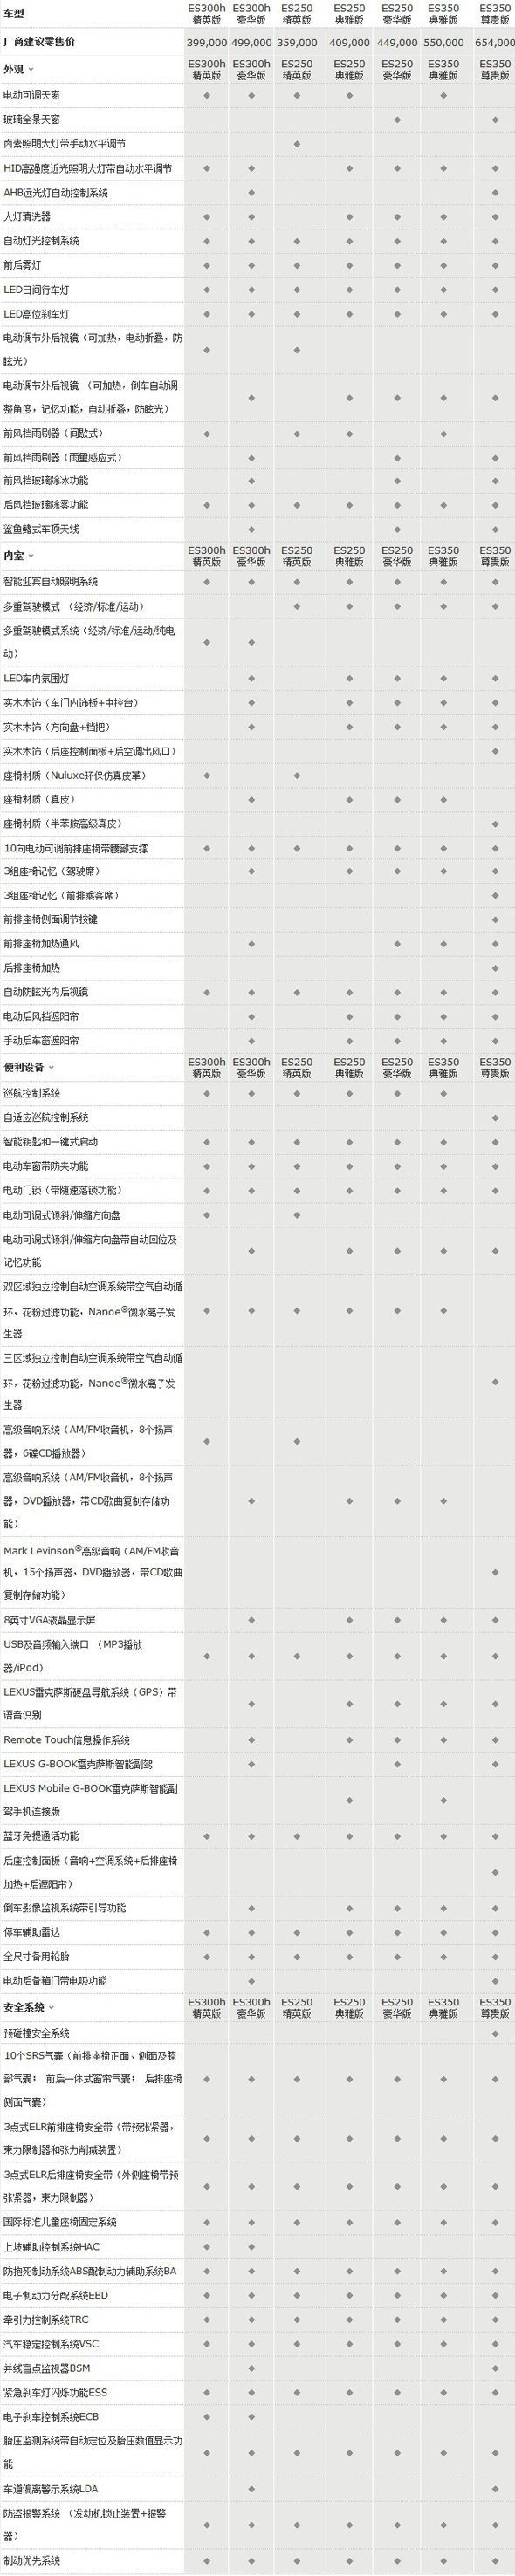Viewport: 515px width, 2576px height.
Task: Click the LEXUS G-BOOK雷克萨斯智能副驾 row label
Action: click(78, 1765)
